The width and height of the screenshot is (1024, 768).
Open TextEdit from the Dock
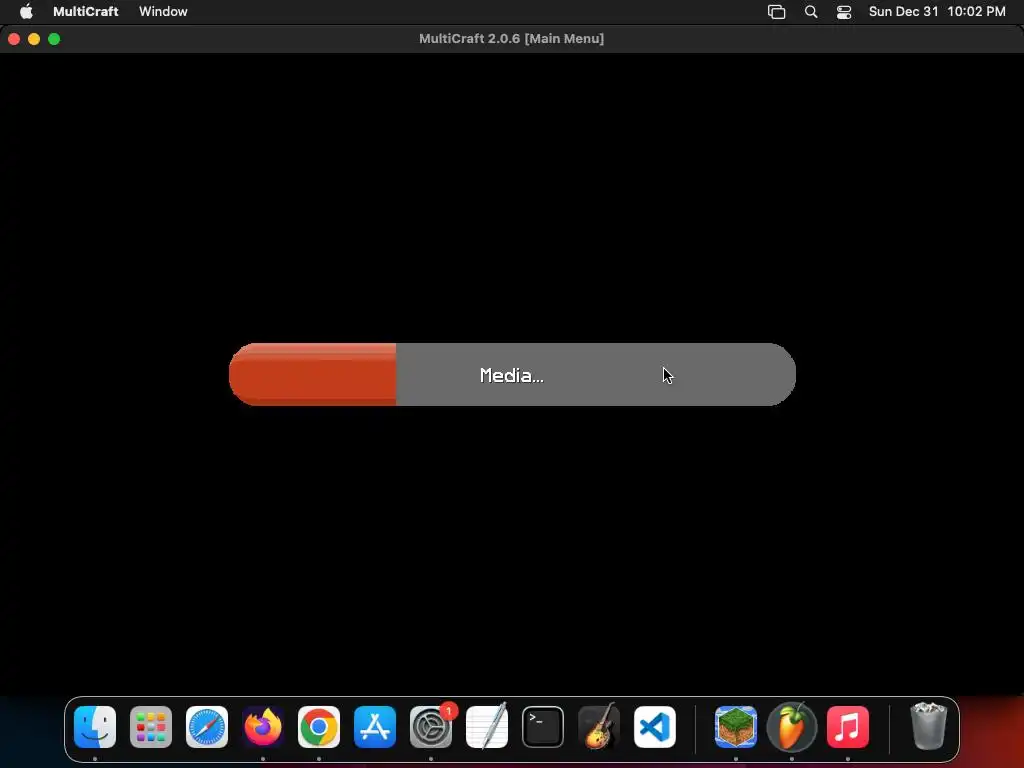pyautogui.click(x=487, y=727)
